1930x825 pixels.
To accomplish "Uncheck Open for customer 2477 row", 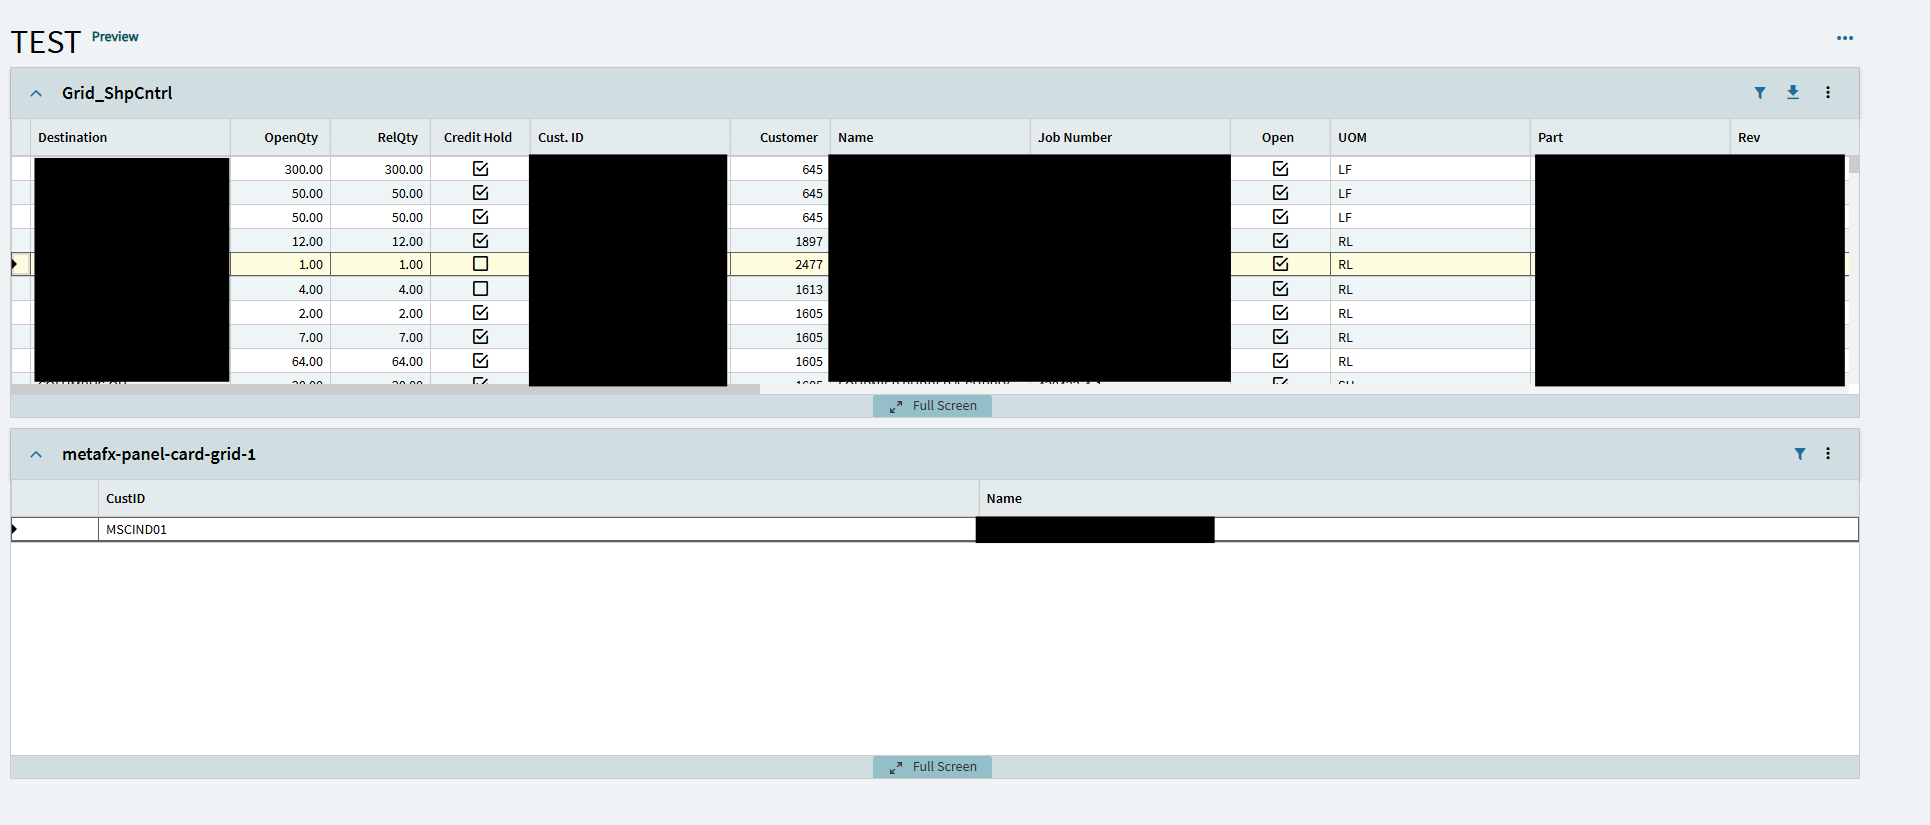I will click(1281, 264).
